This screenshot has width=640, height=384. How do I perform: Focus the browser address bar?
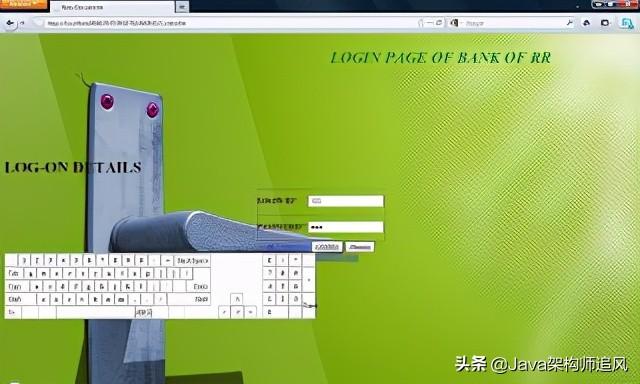coord(229,23)
